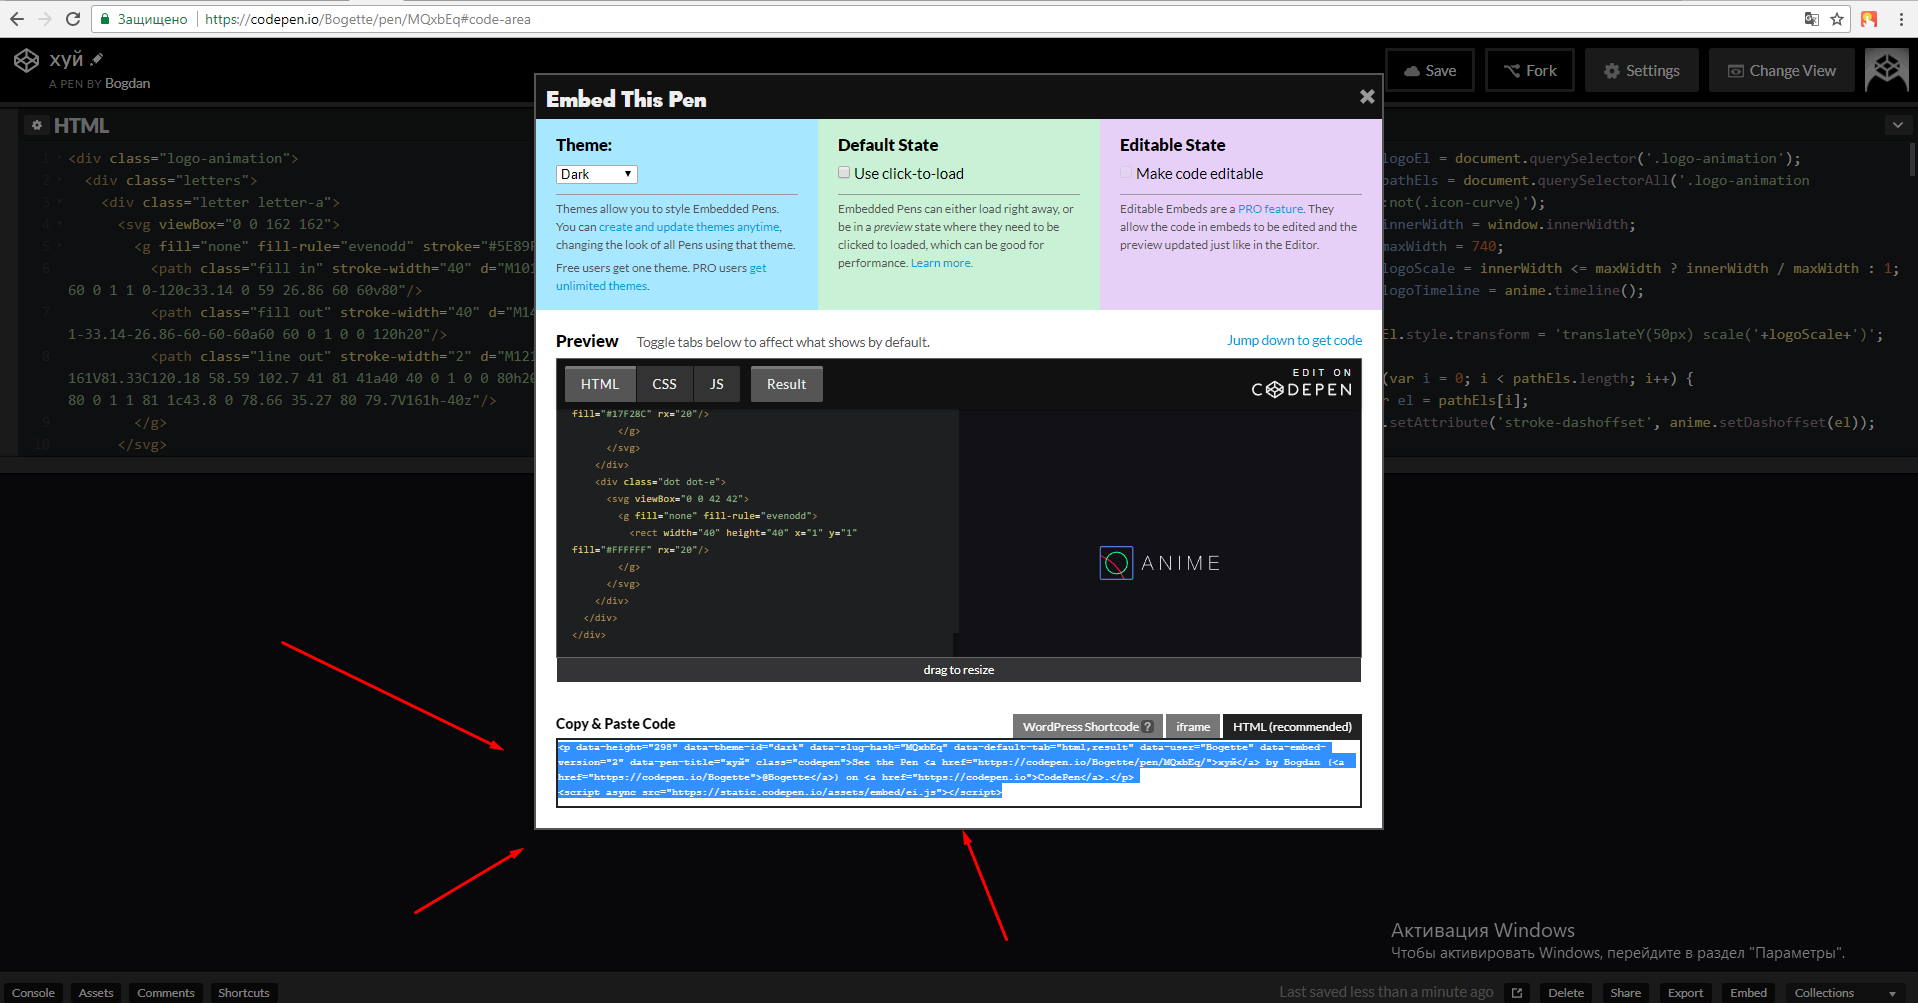Open HTML editor settings gear icon
Screen dimensions: 1918x1003
click(x=37, y=125)
